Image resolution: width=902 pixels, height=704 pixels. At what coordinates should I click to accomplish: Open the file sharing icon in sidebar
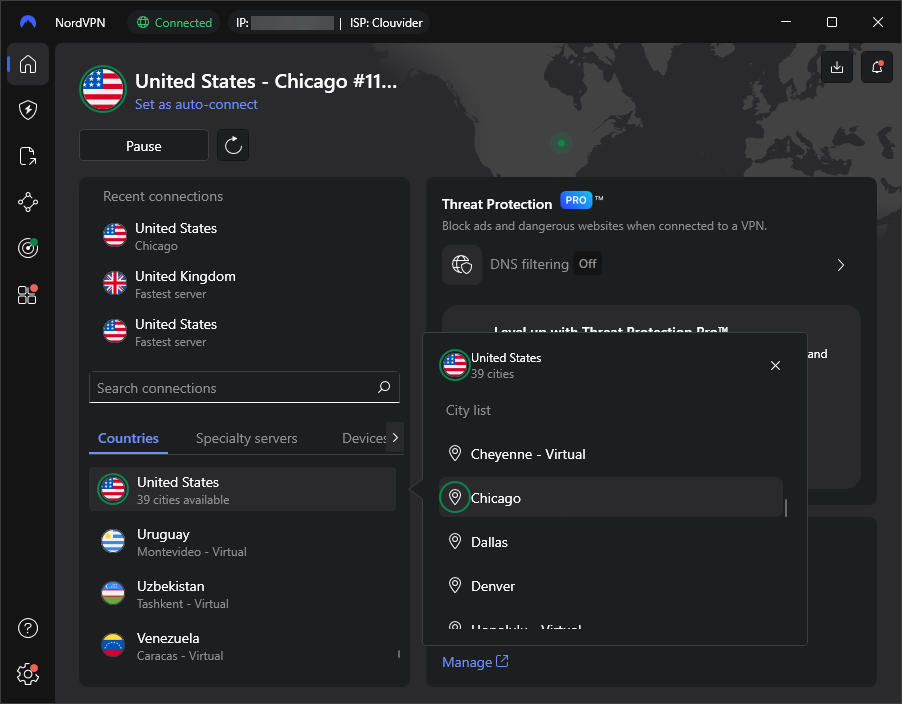tap(28, 156)
